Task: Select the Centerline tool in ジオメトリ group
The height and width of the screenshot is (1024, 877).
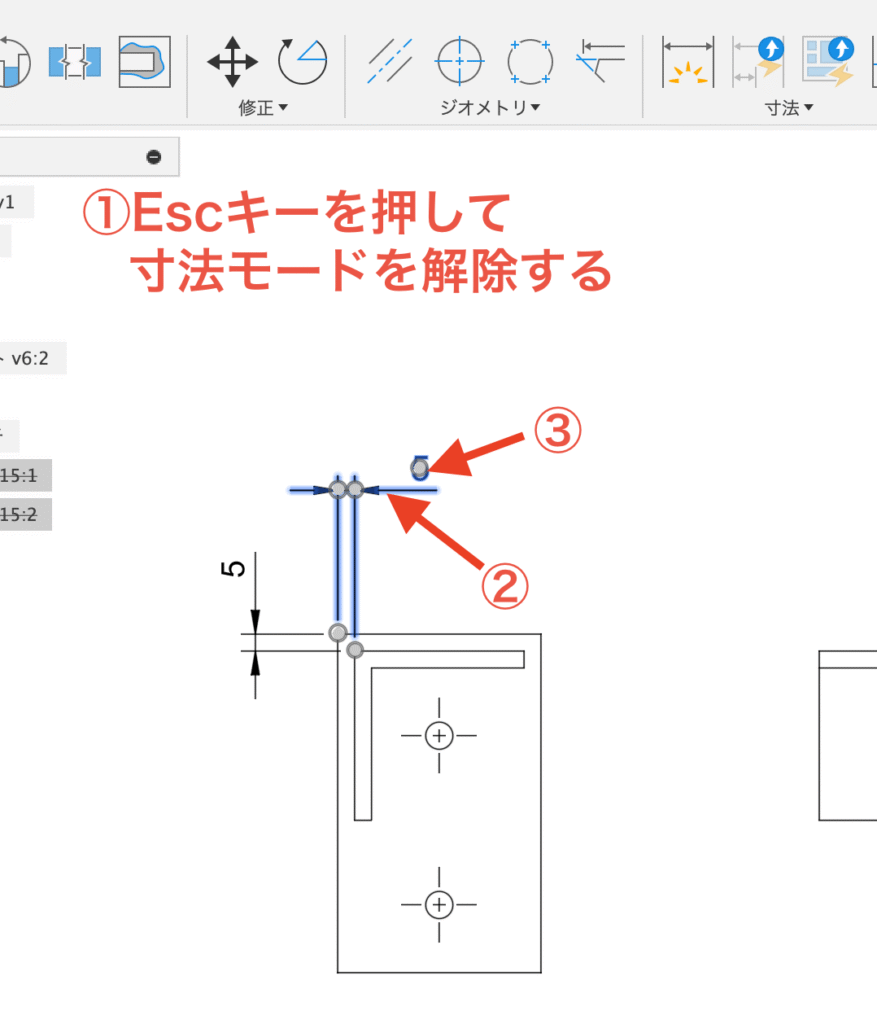Action: click(389, 61)
